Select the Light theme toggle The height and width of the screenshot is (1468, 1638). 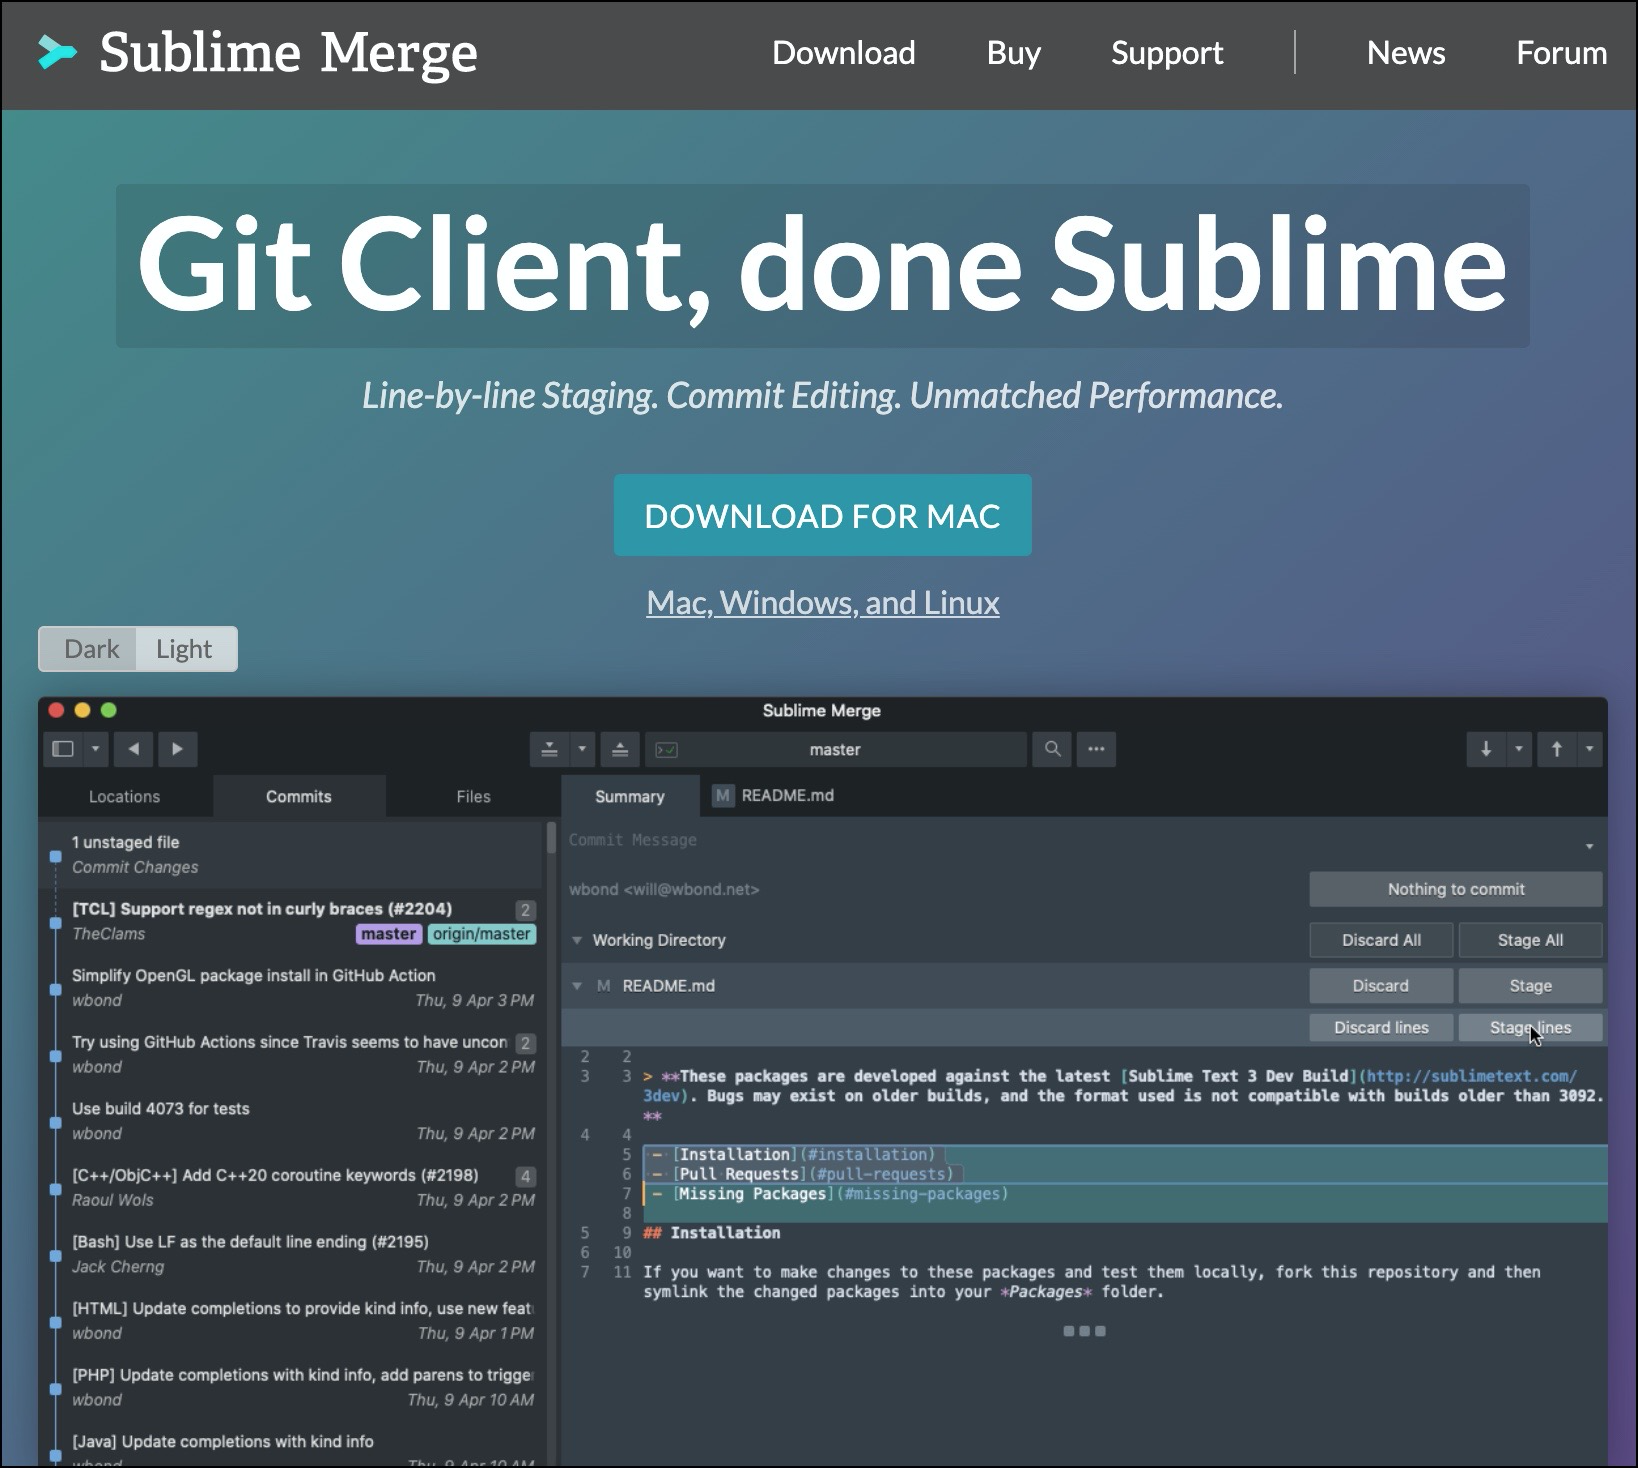(x=184, y=649)
